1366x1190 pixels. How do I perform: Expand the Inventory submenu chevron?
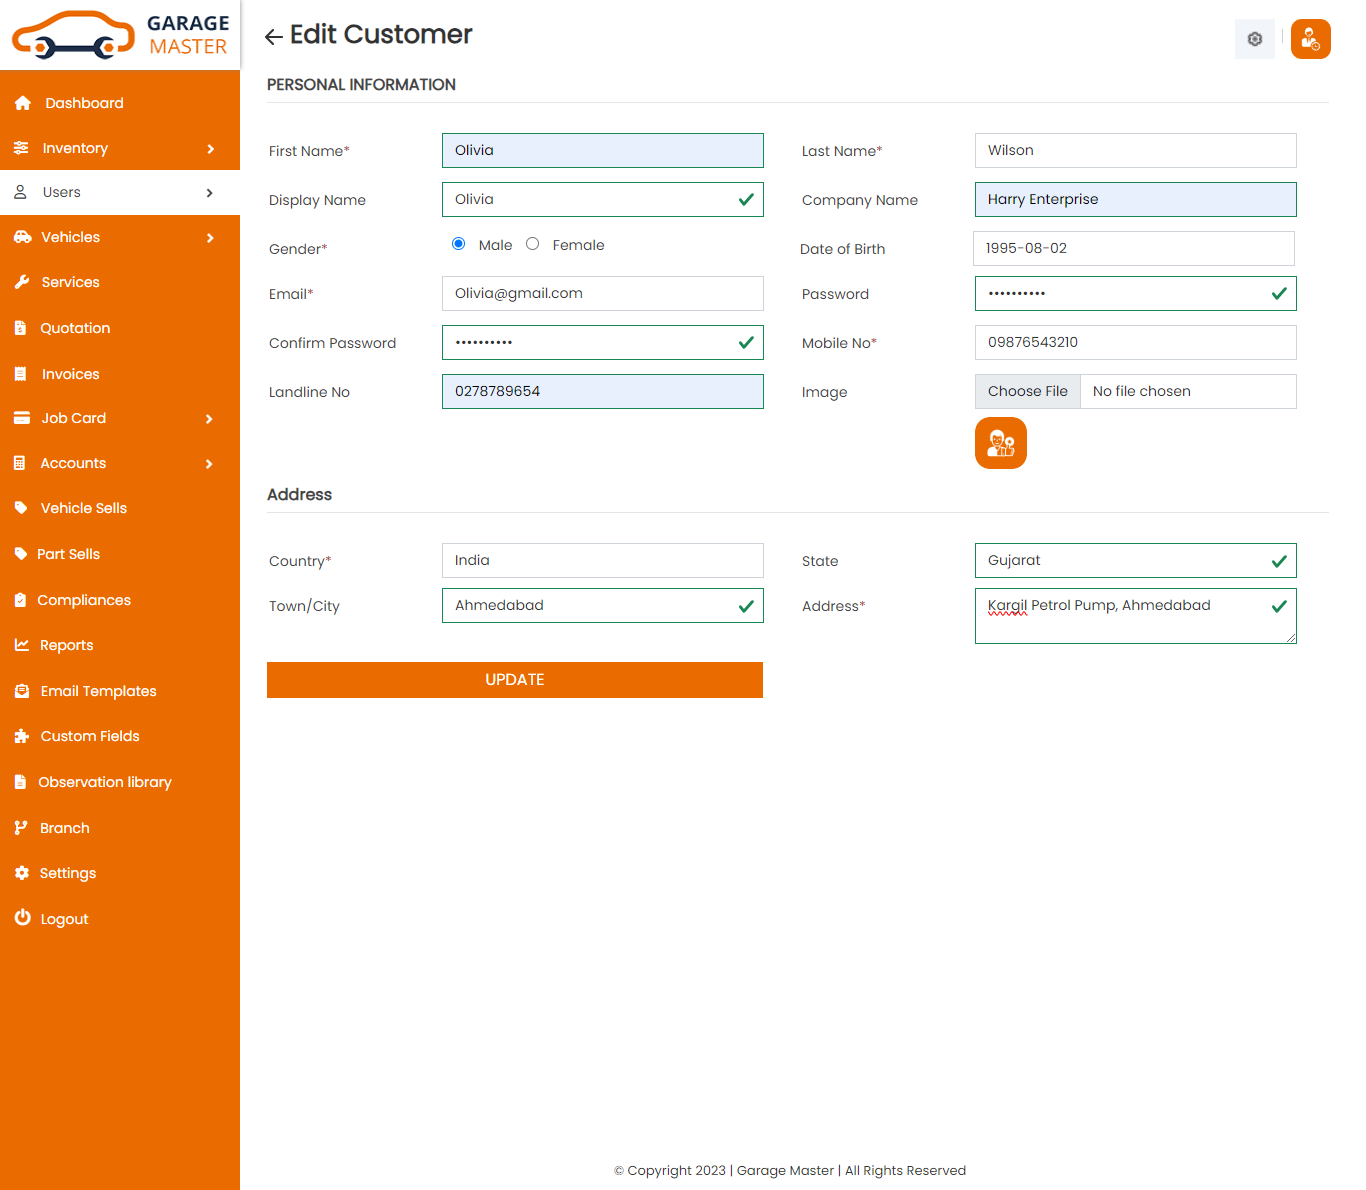click(210, 149)
